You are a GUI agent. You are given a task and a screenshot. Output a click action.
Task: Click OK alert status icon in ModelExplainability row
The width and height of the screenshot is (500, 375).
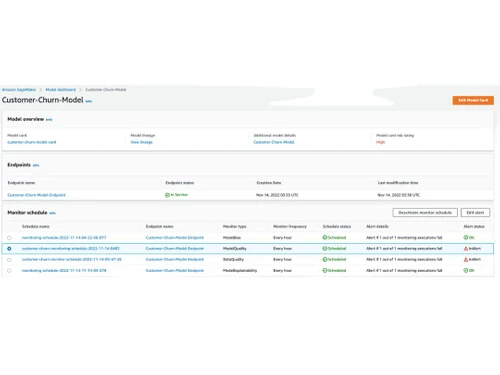pos(466,271)
